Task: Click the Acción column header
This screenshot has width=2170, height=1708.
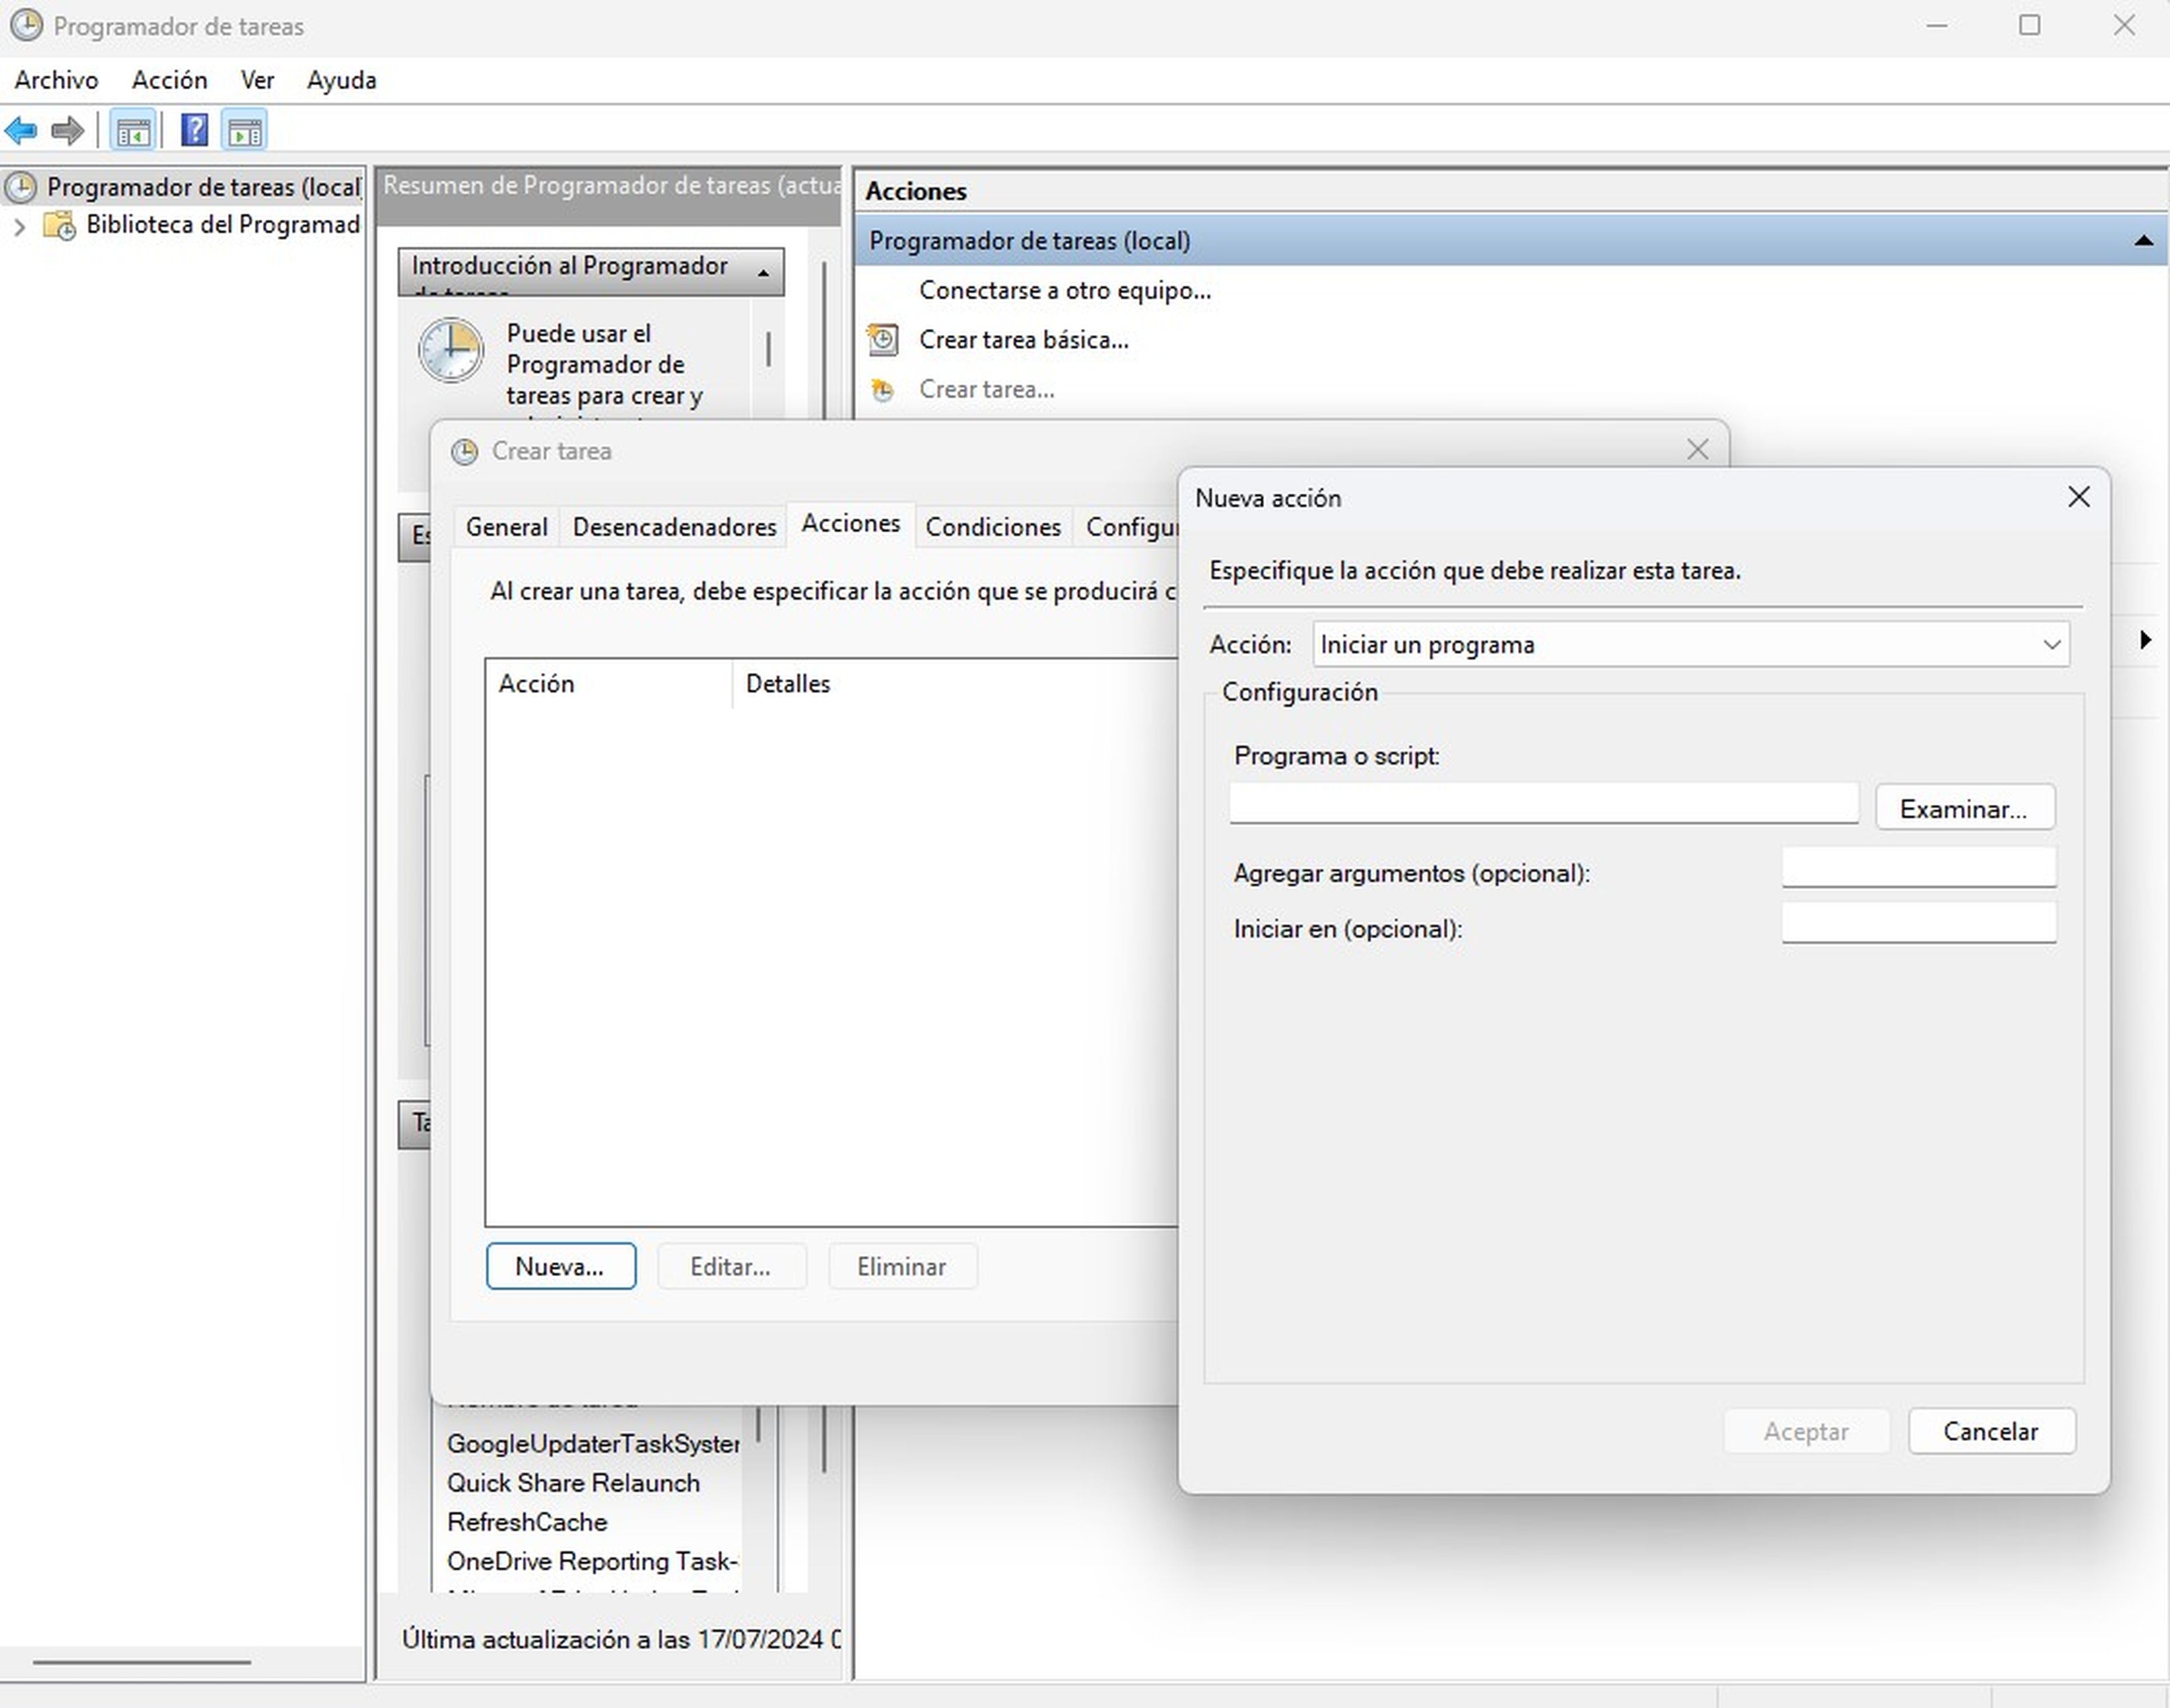Action: click(x=608, y=684)
